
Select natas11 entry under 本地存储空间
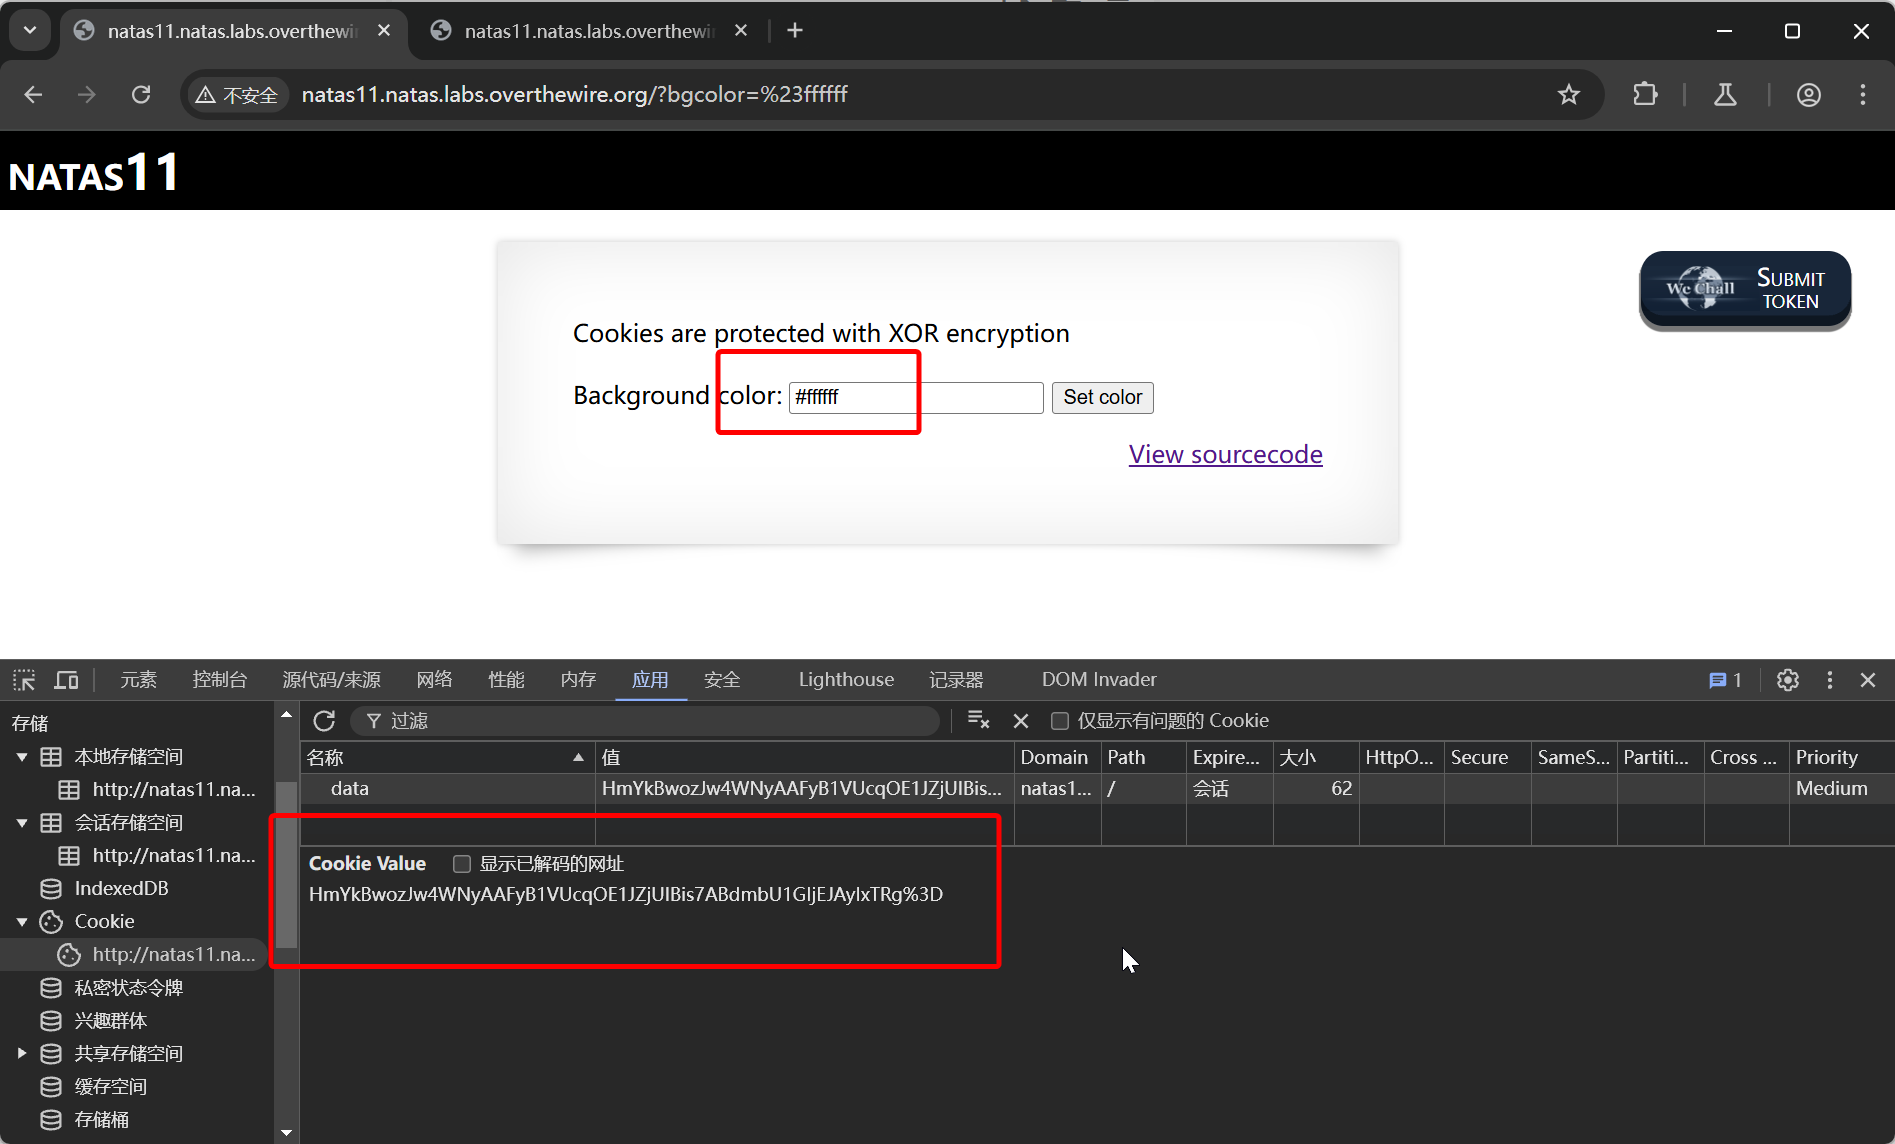point(158,790)
